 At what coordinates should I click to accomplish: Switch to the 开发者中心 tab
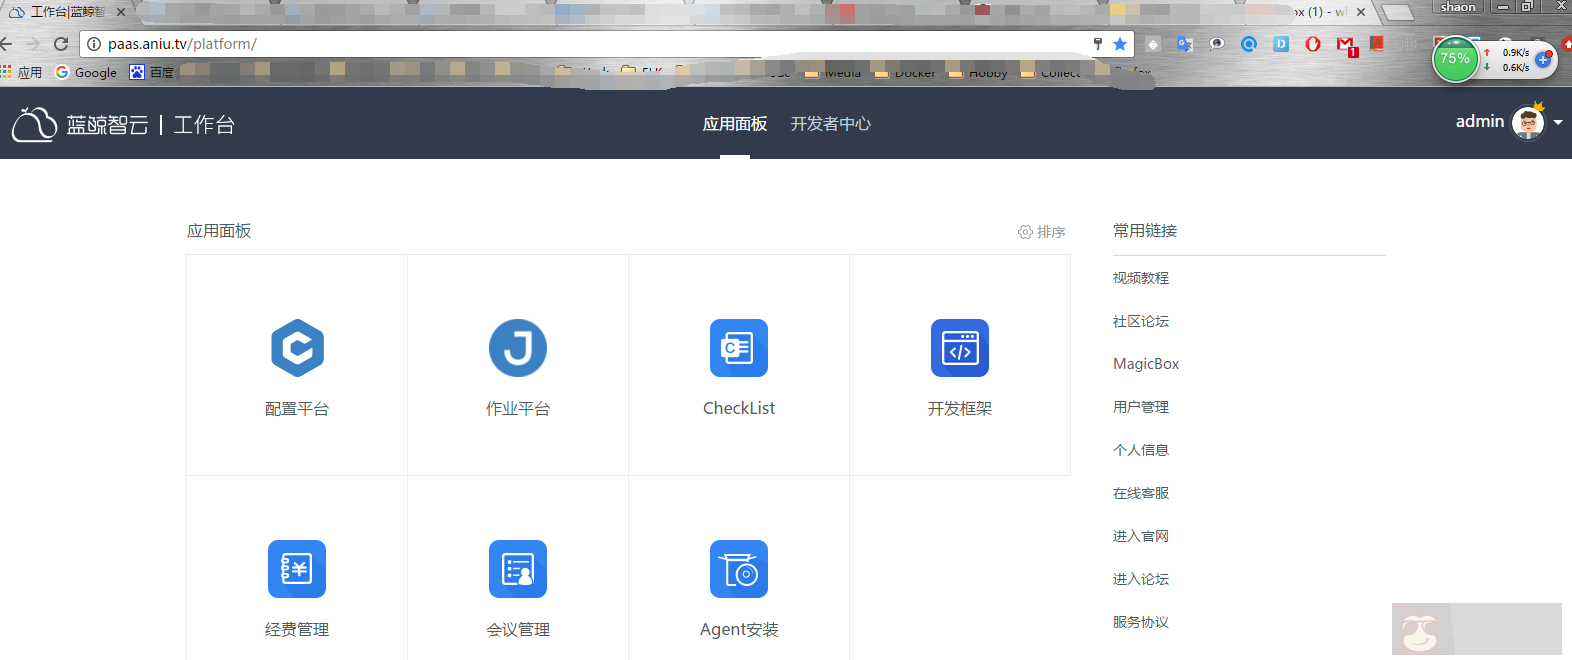point(831,124)
